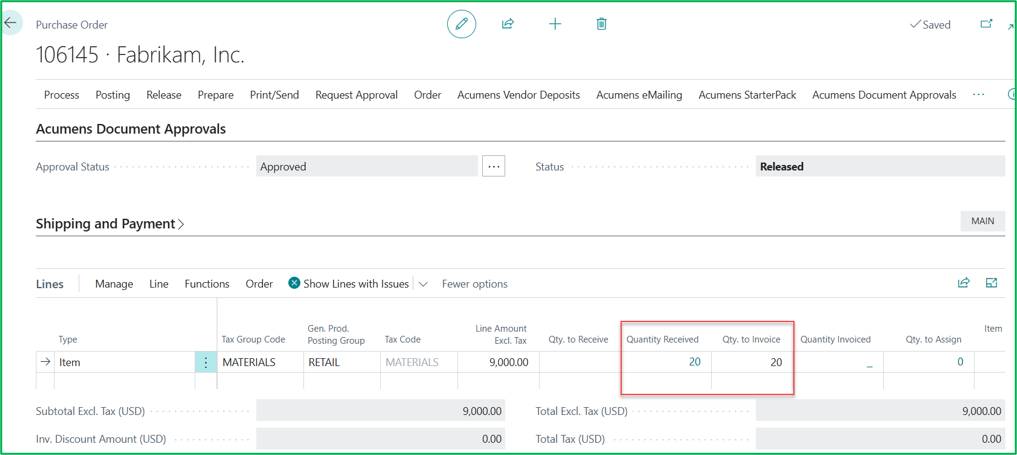
Task: Click the Total Excl. Tax (USD) field
Action: point(880,411)
